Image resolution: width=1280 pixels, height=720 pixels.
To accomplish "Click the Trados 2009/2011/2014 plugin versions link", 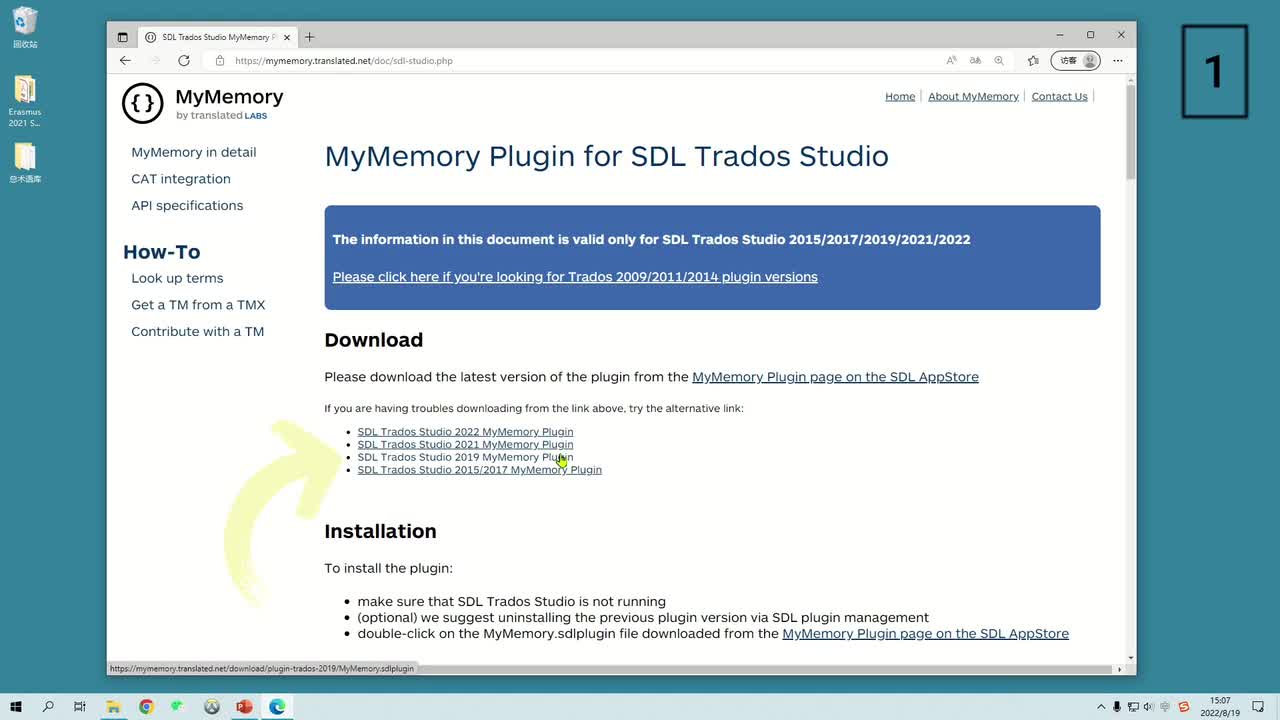I will (575, 277).
